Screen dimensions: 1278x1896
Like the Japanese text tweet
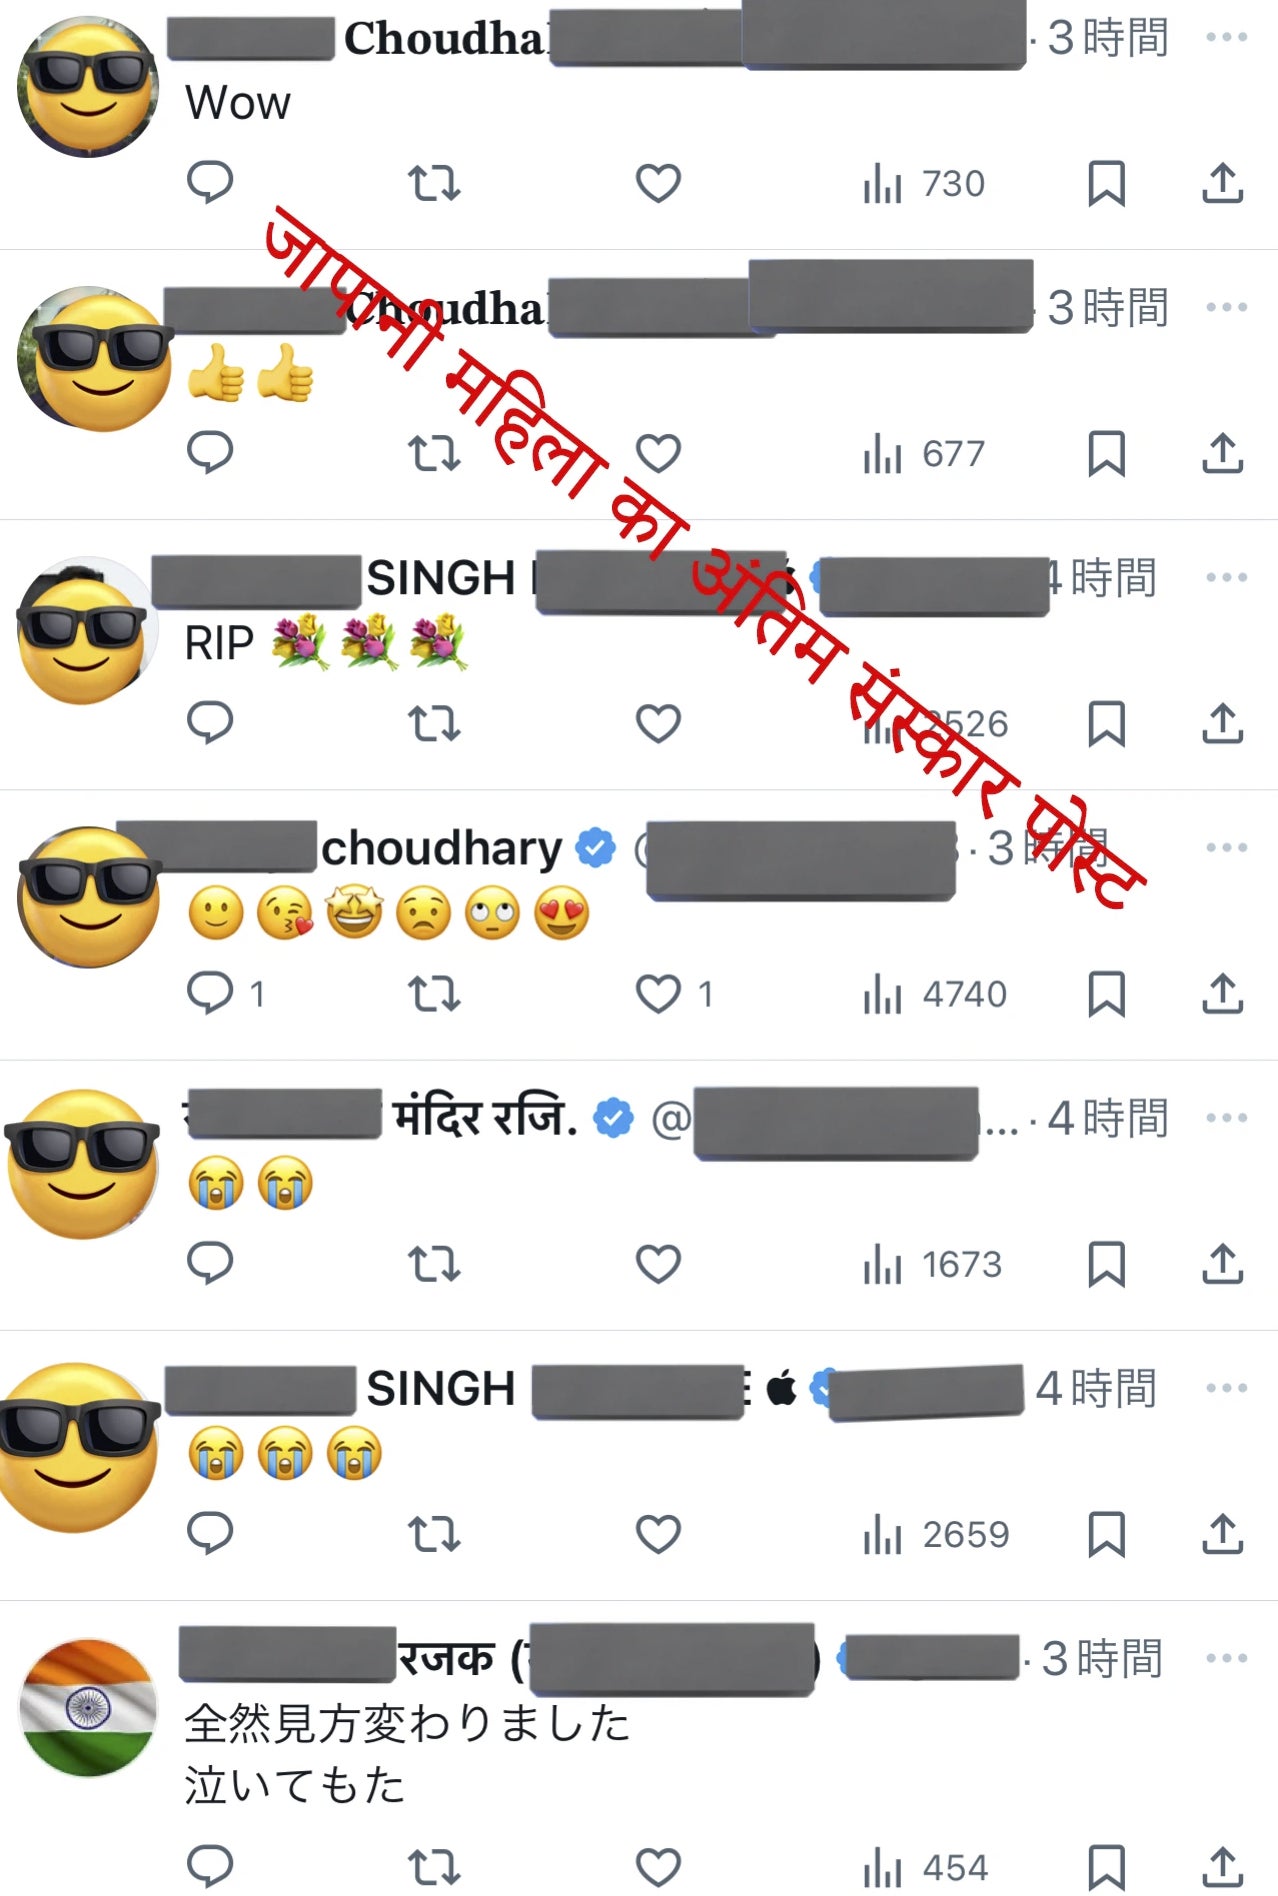658,1867
